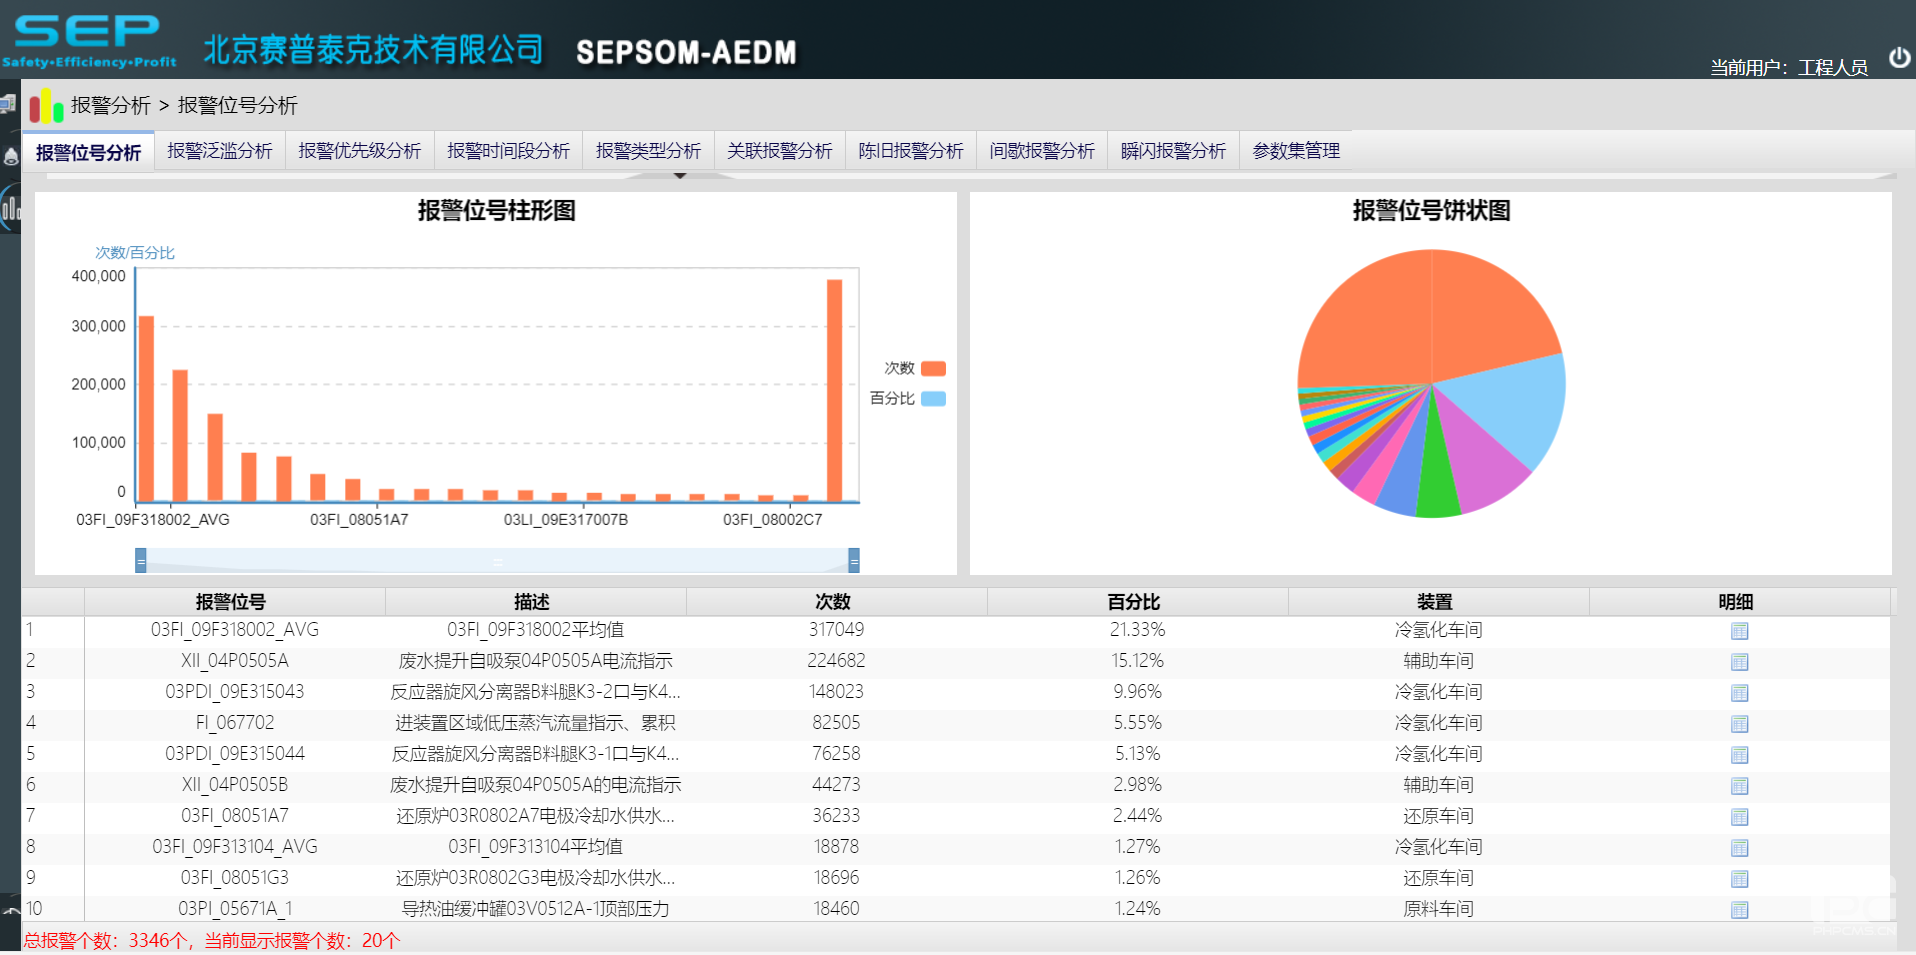The image size is (1916, 955).
Task: Switch to the 报警时间段分析 tab
Action: pos(508,150)
